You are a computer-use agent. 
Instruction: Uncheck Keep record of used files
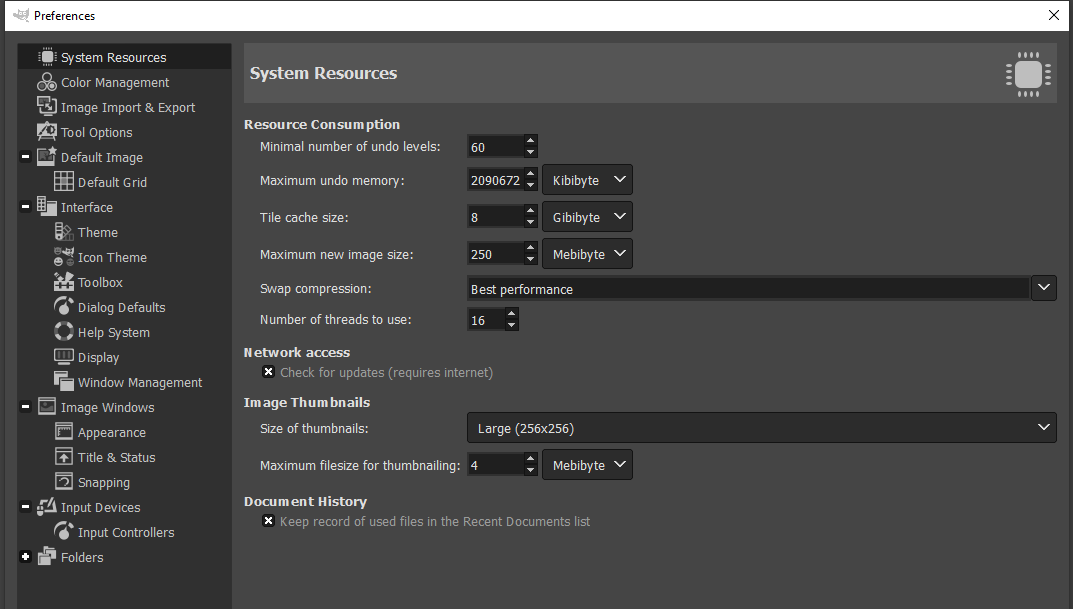268,521
